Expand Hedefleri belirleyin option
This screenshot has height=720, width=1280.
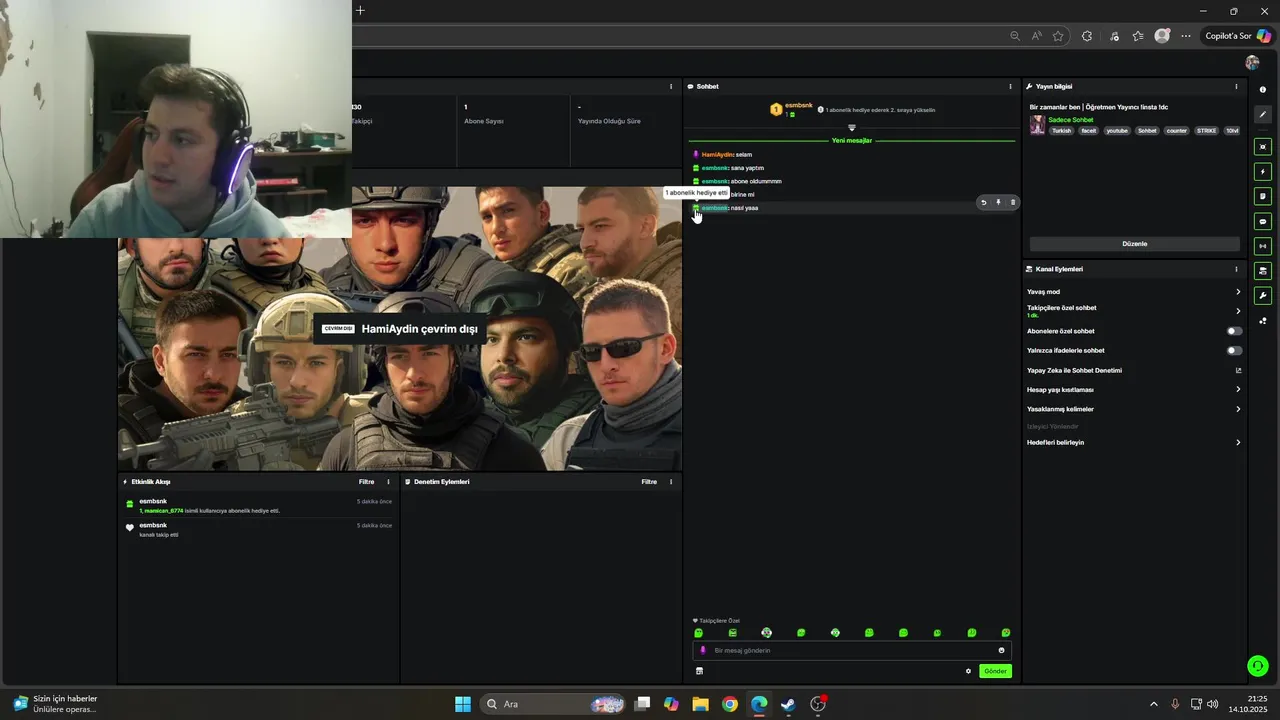point(1133,442)
